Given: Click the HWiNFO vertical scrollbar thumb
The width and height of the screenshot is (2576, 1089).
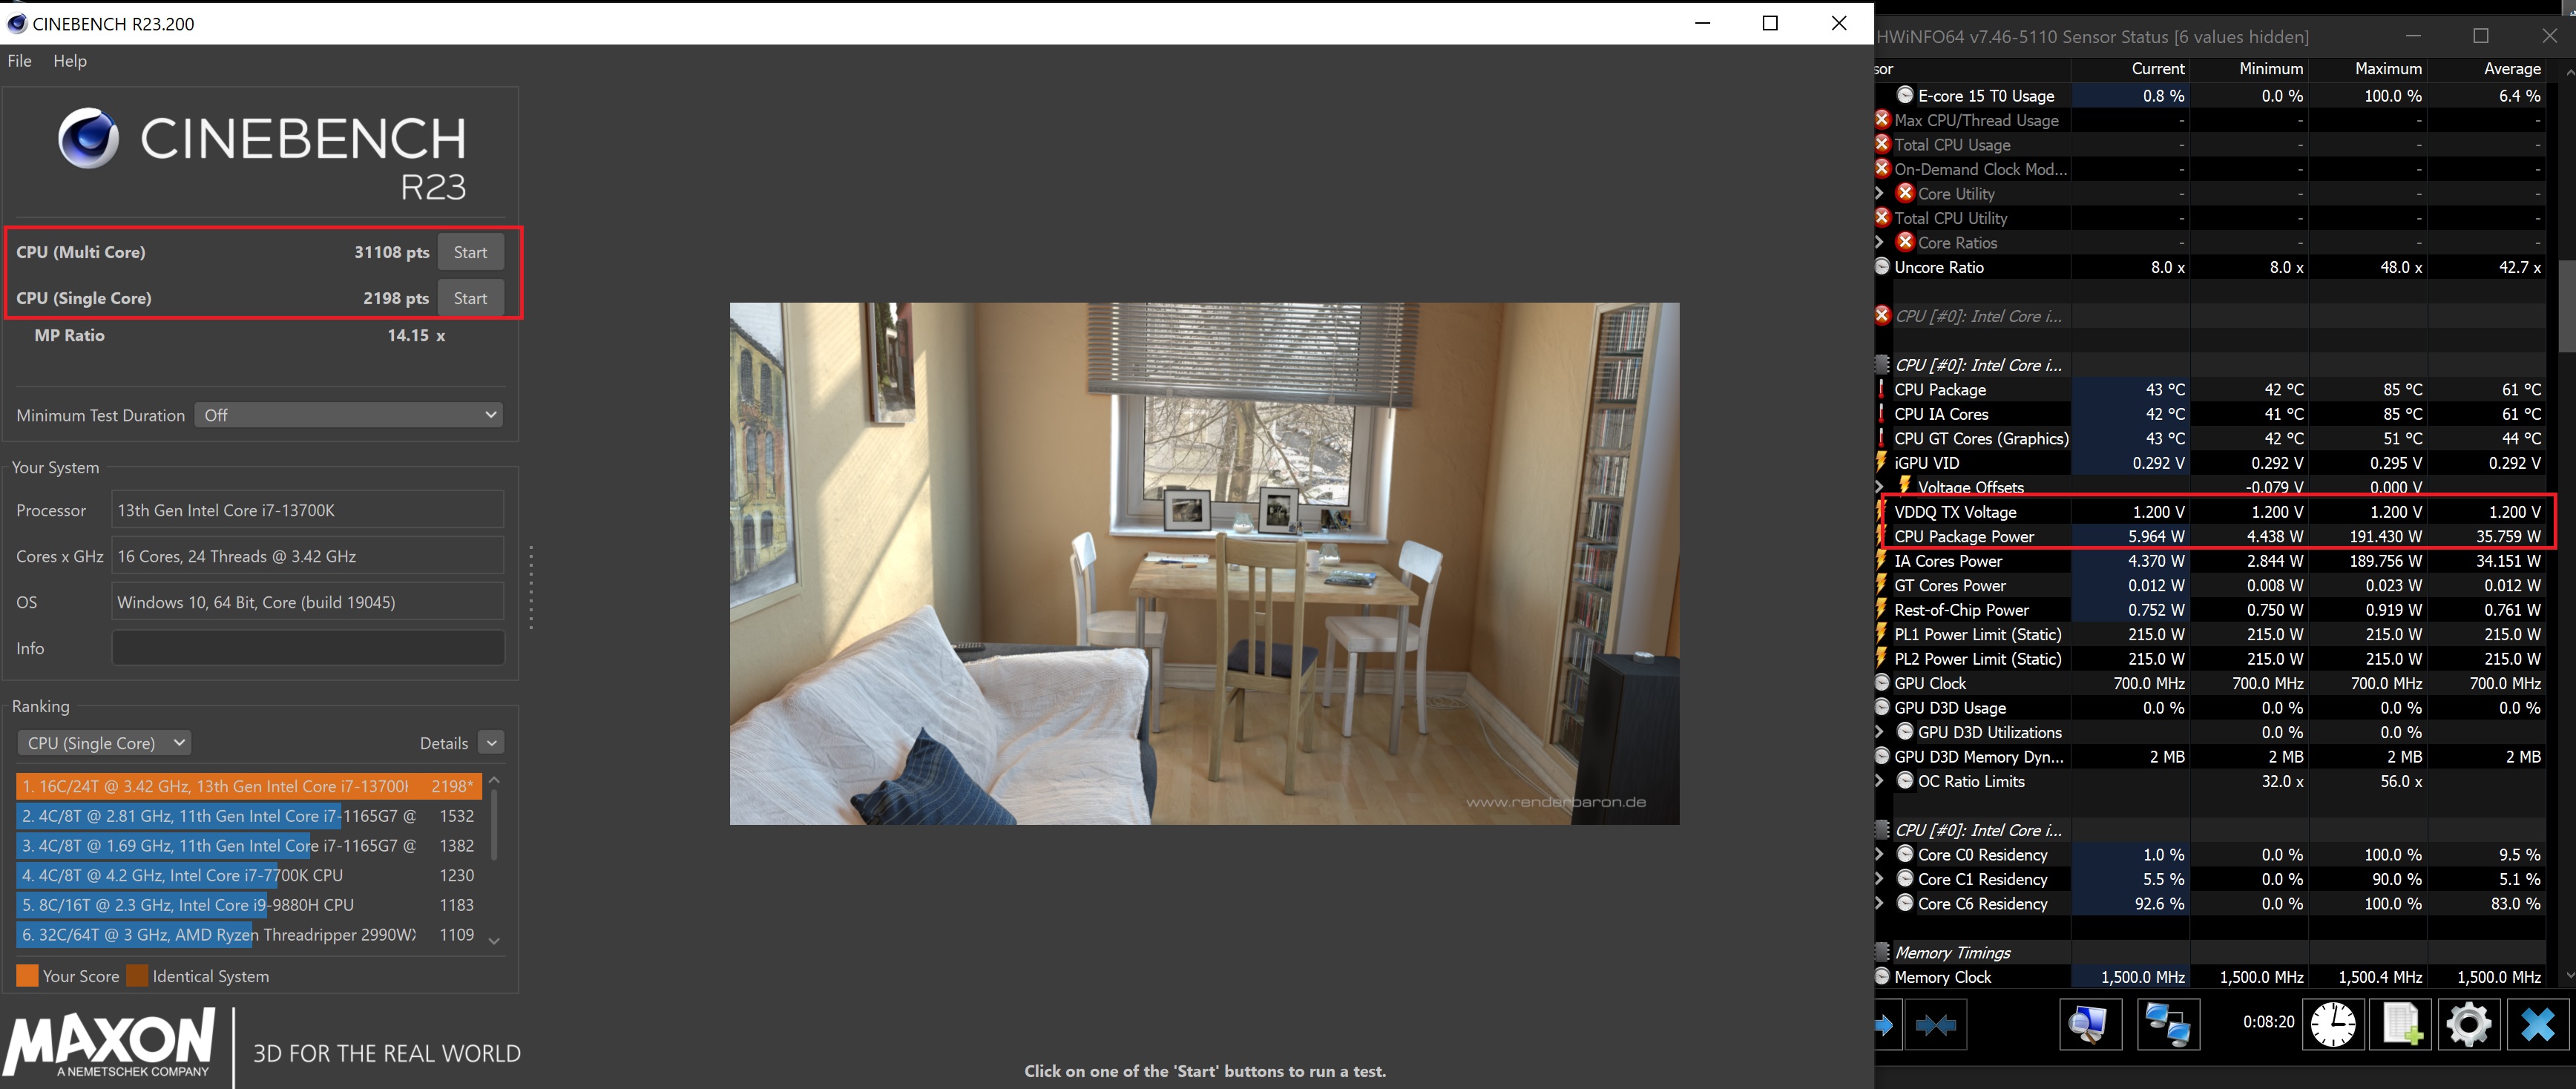Looking at the screenshot, I should (x=2566, y=306).
